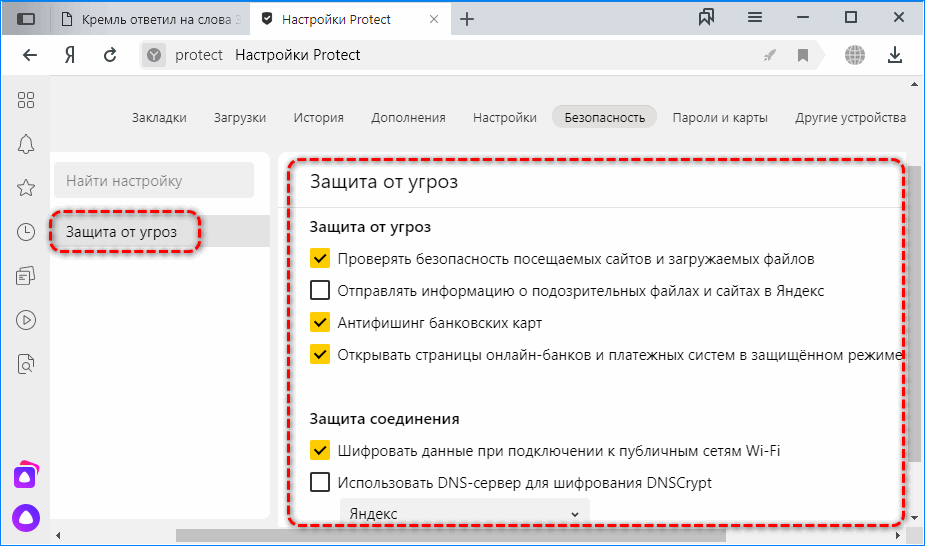
Task: Switch to the Кремль ответил tab
Action: [150, 19]
